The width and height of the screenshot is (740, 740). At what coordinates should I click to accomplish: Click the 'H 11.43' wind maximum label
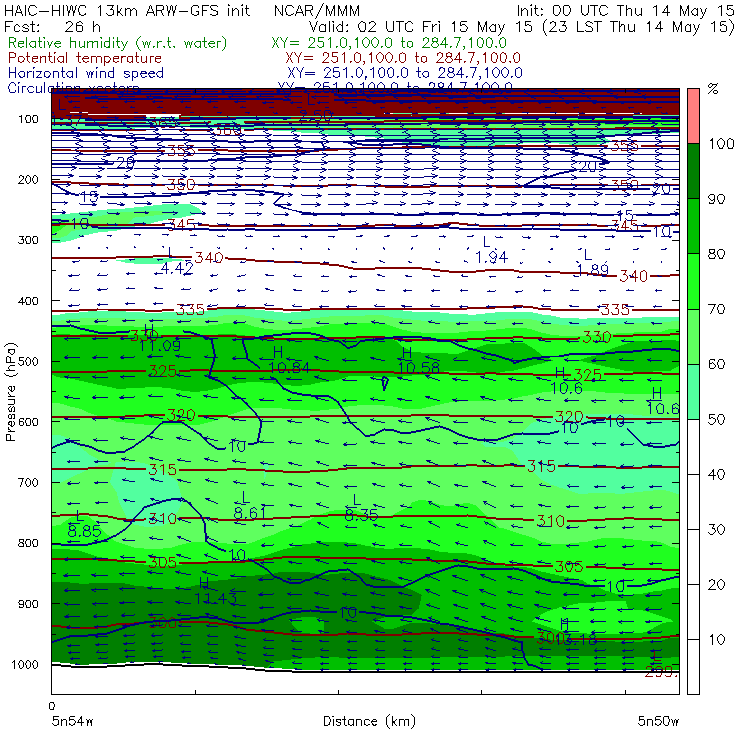tap(215, 591)
